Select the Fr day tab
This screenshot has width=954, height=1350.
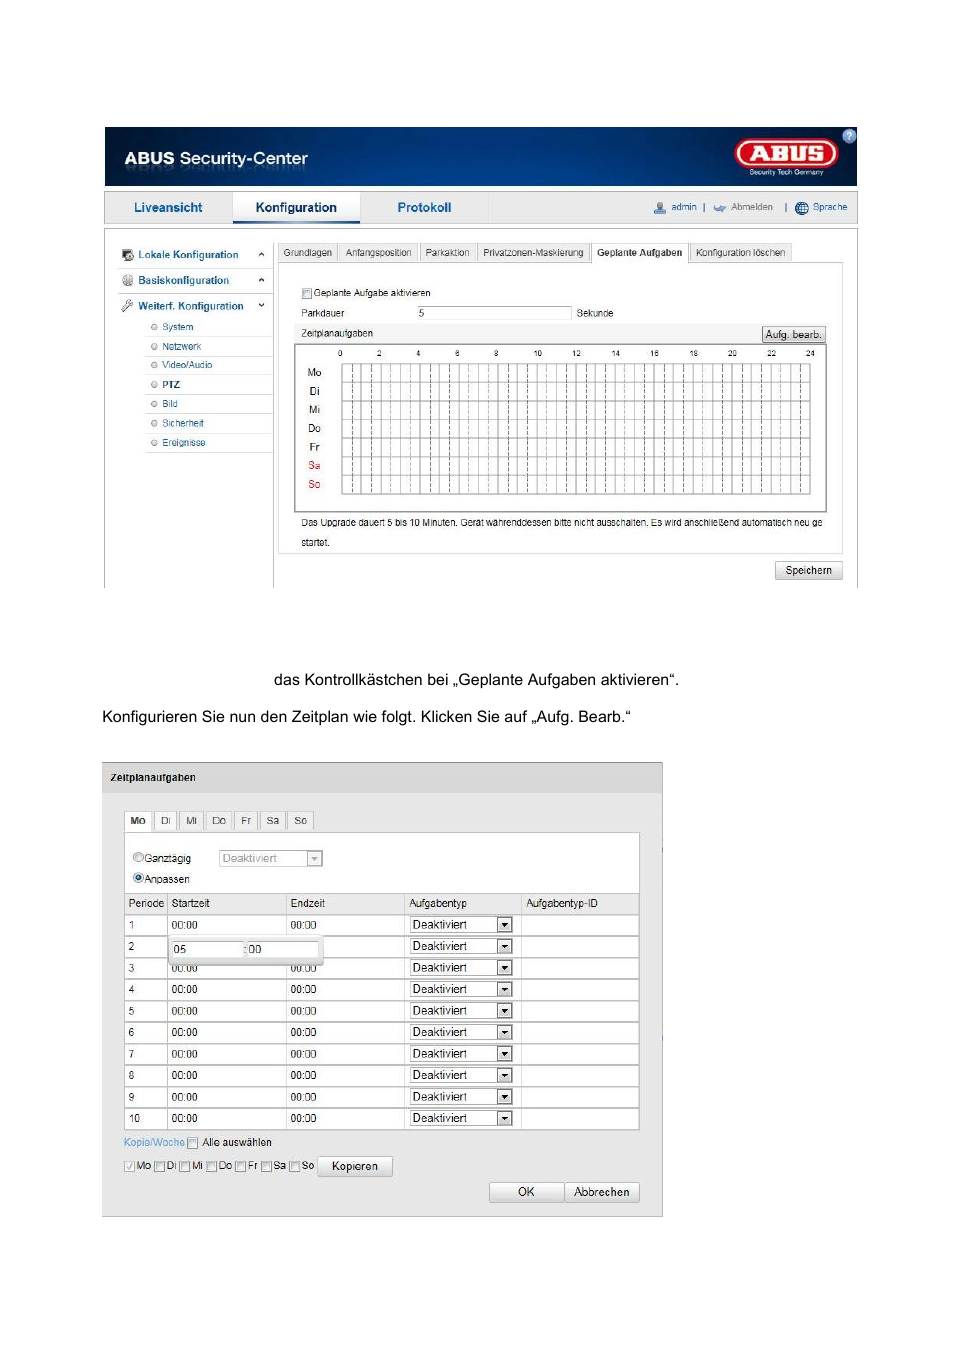click(x=246, y=821)
